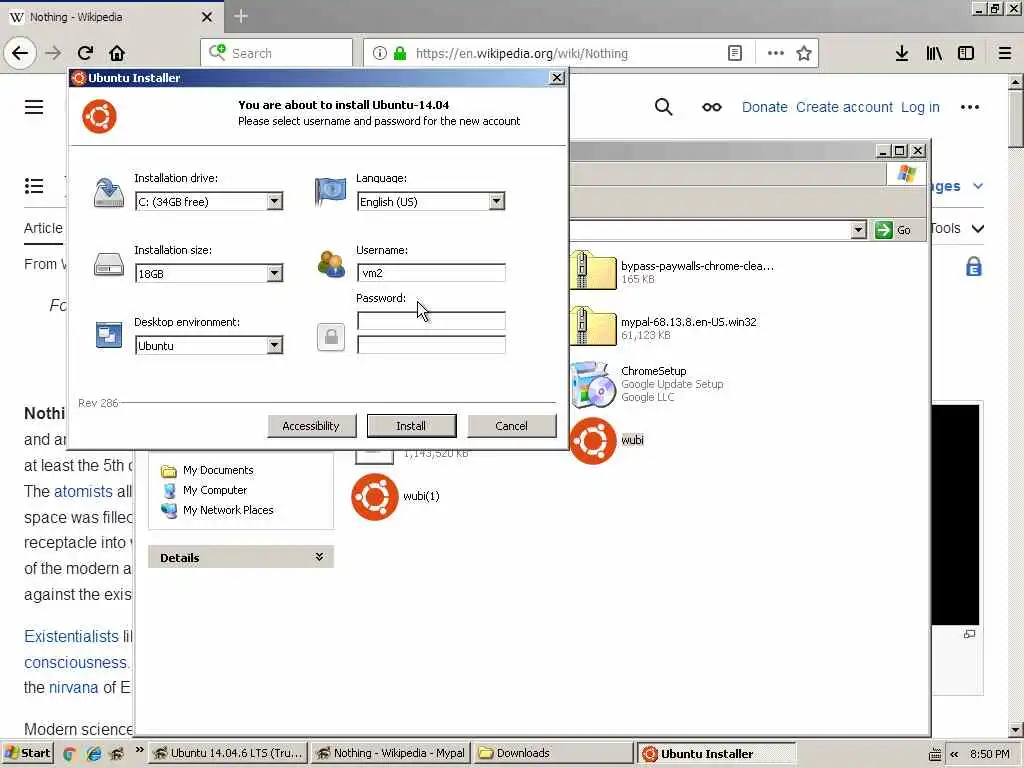Open the browser hamburger menu

[1005, 53]
